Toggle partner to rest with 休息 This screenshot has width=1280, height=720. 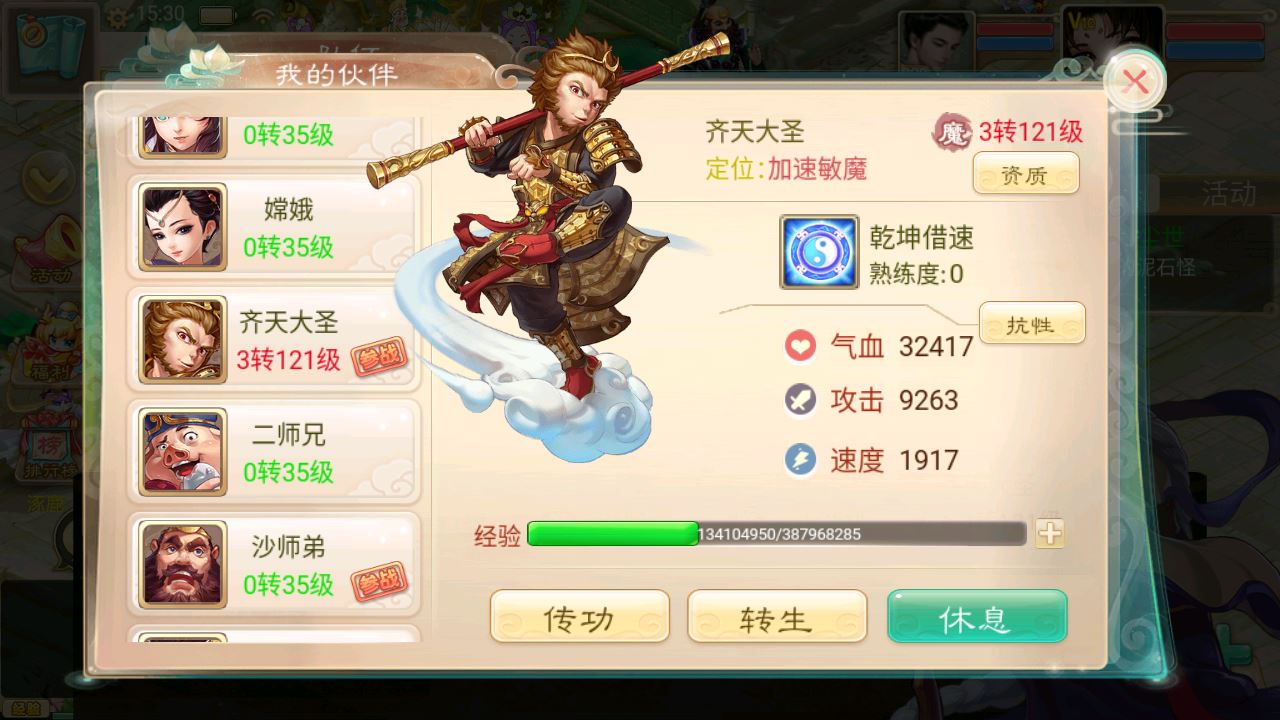click(x=977, y=617)
